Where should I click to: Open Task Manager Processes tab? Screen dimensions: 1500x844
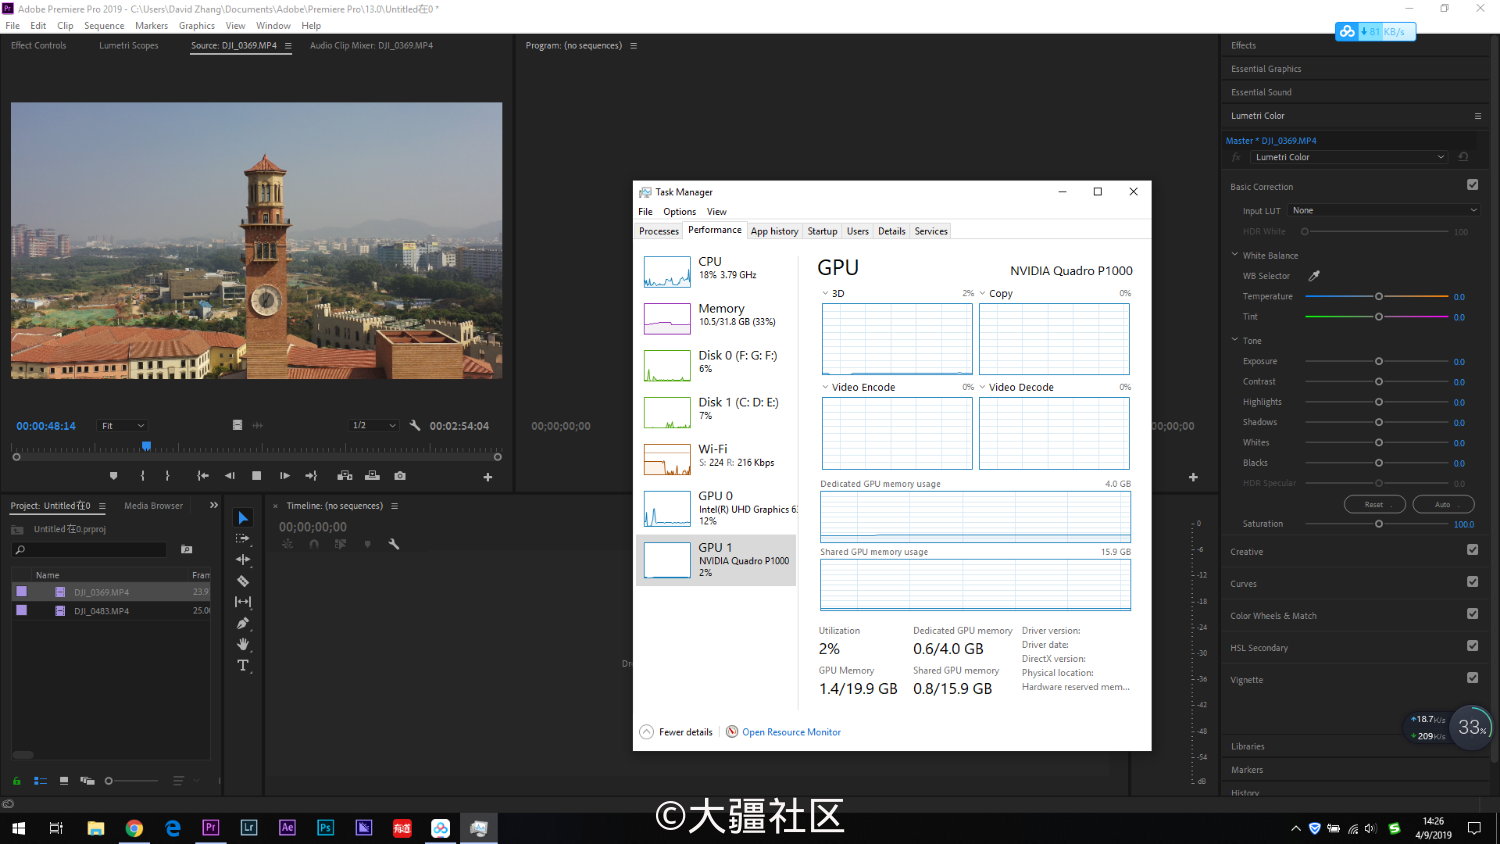(x=659, y=231)
